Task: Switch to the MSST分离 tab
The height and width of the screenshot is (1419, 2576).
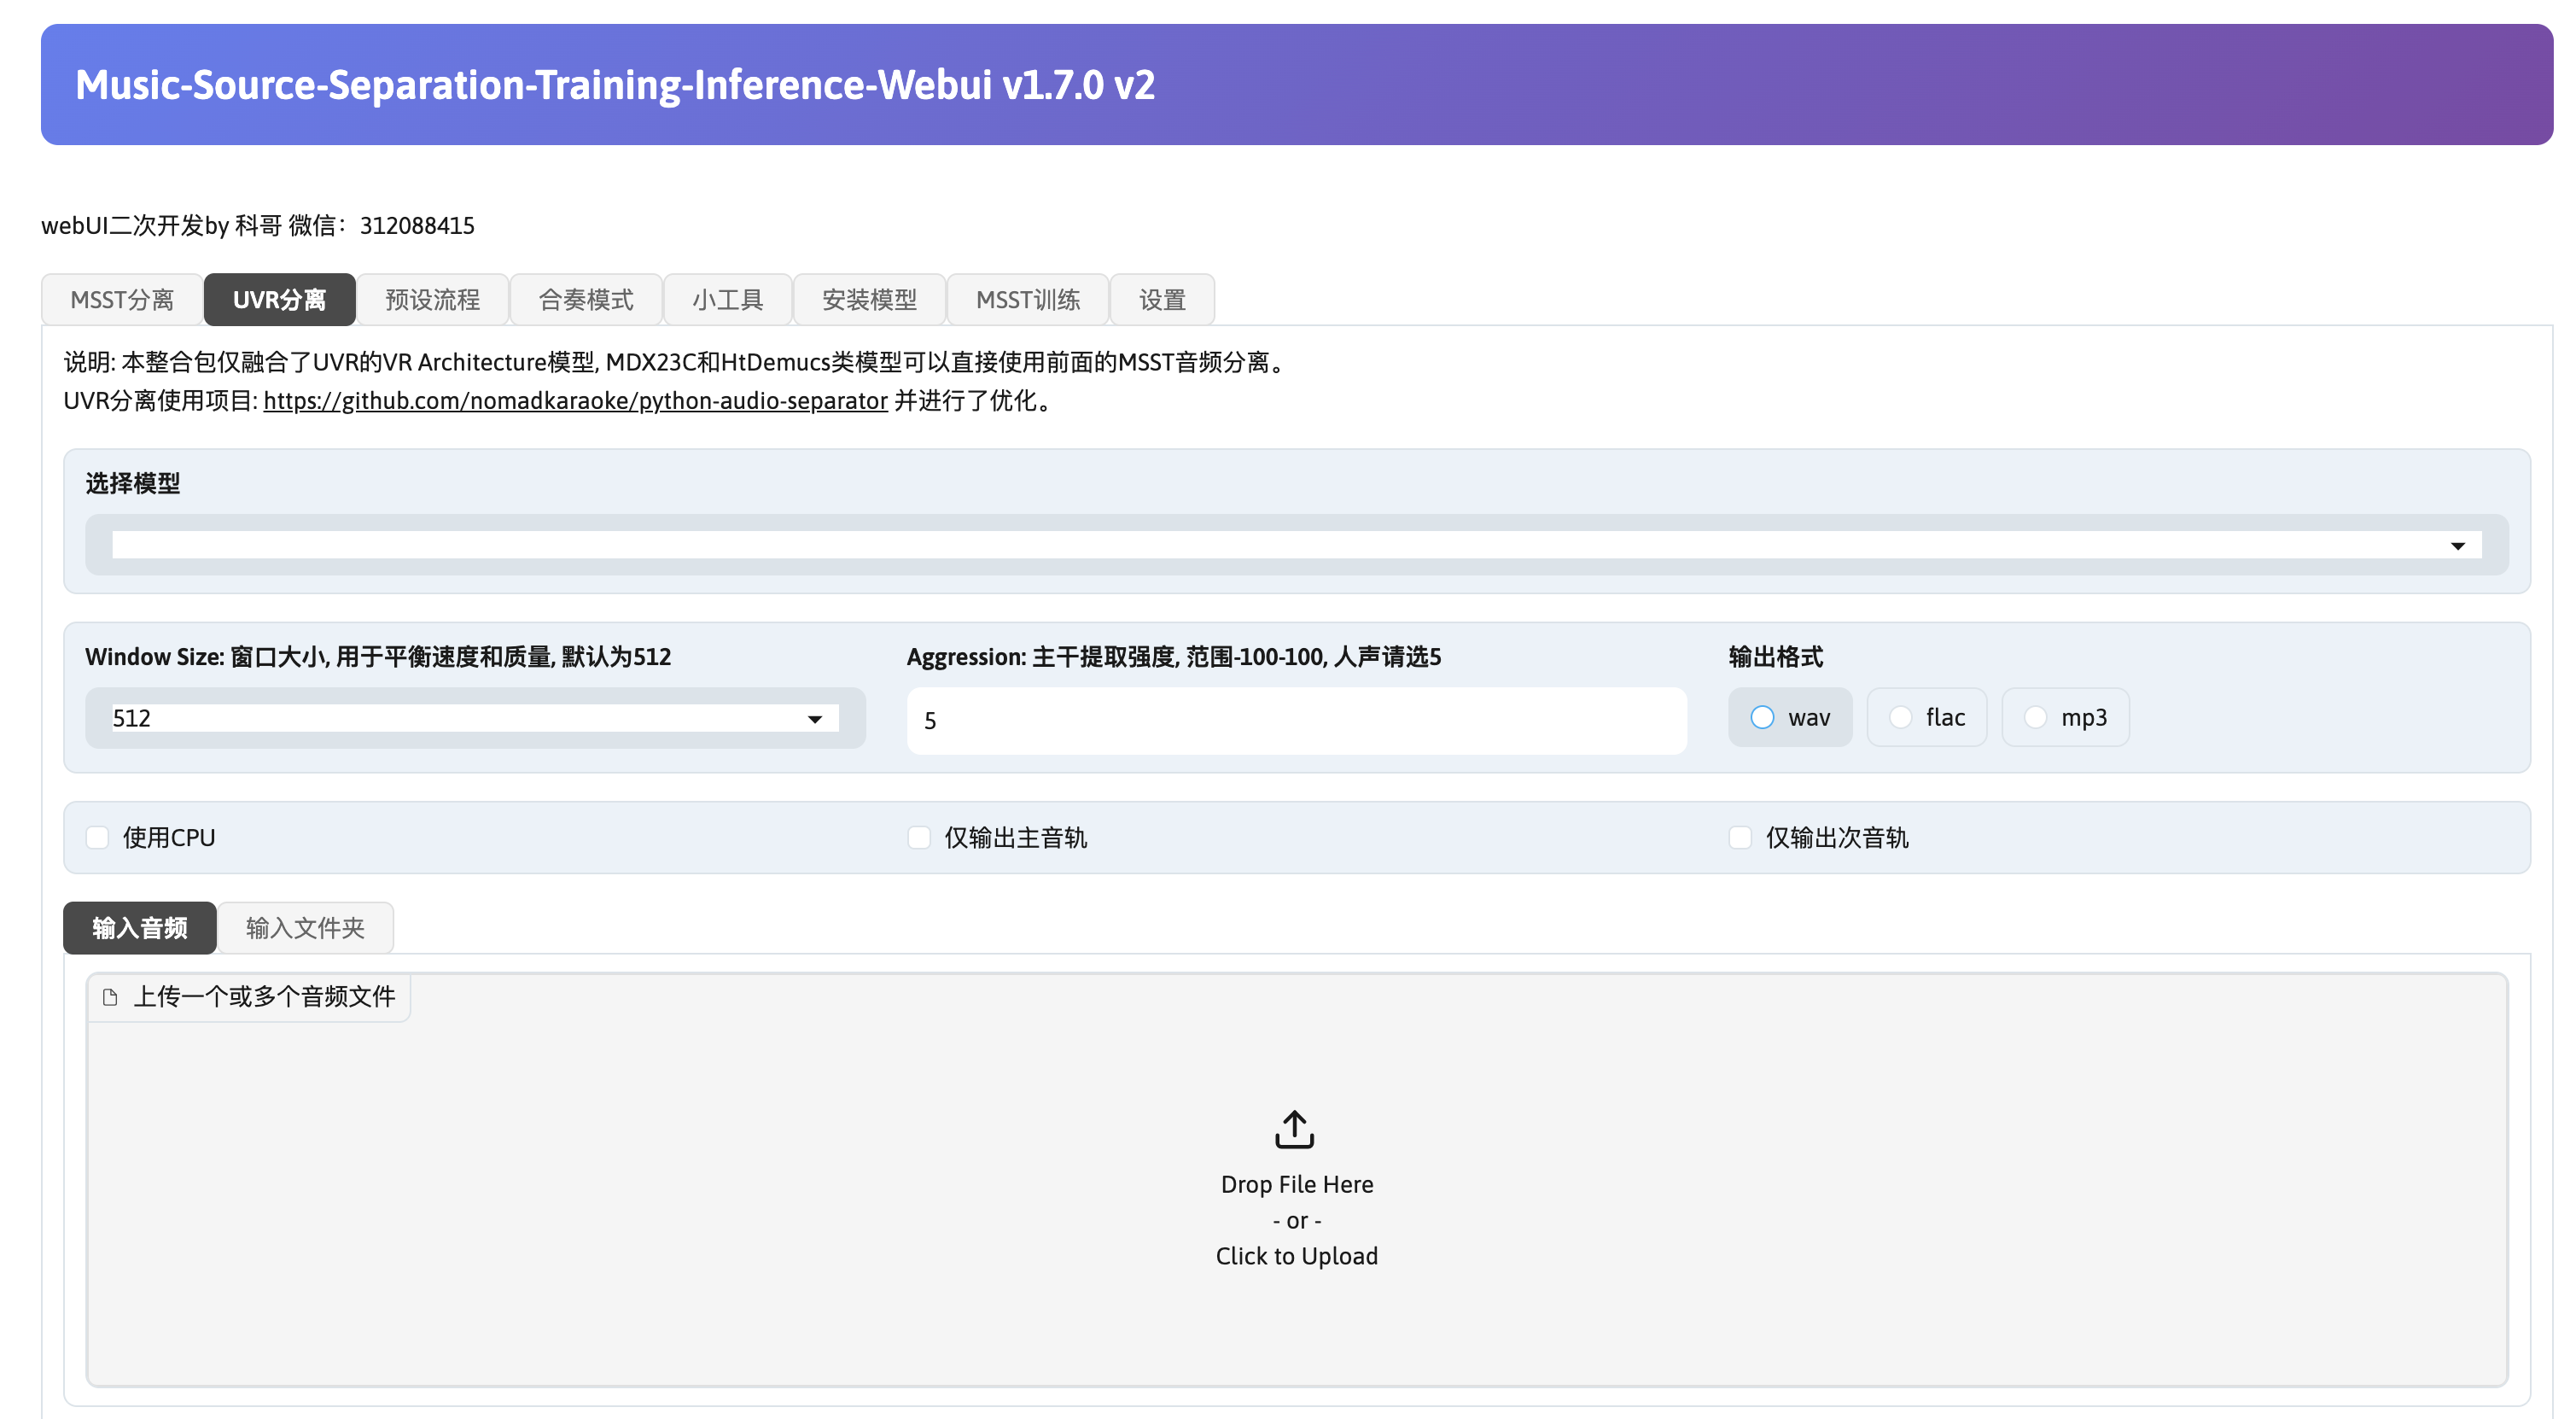Action: pyautogui.click(x=122, y=300)
